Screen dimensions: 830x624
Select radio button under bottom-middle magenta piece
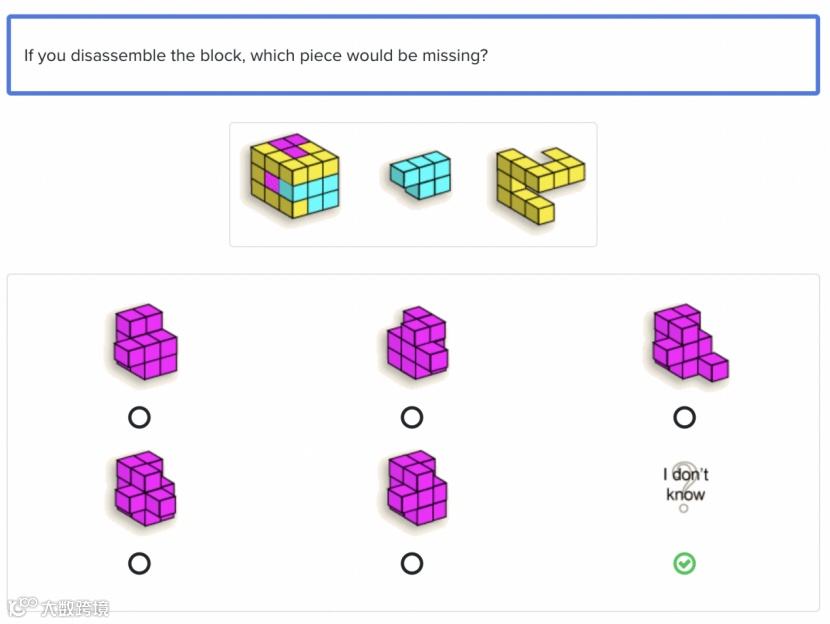(412, 564)
